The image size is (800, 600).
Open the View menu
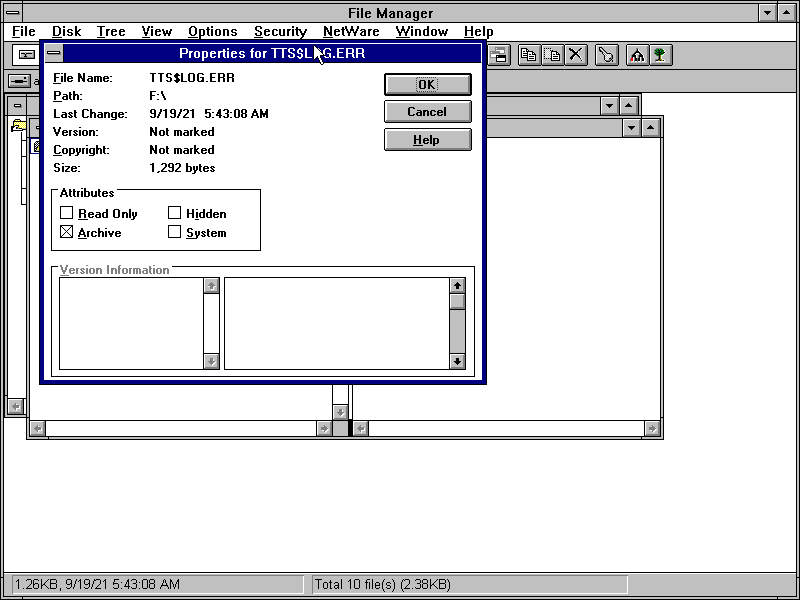pyautogui.click(x=157, y=31)
